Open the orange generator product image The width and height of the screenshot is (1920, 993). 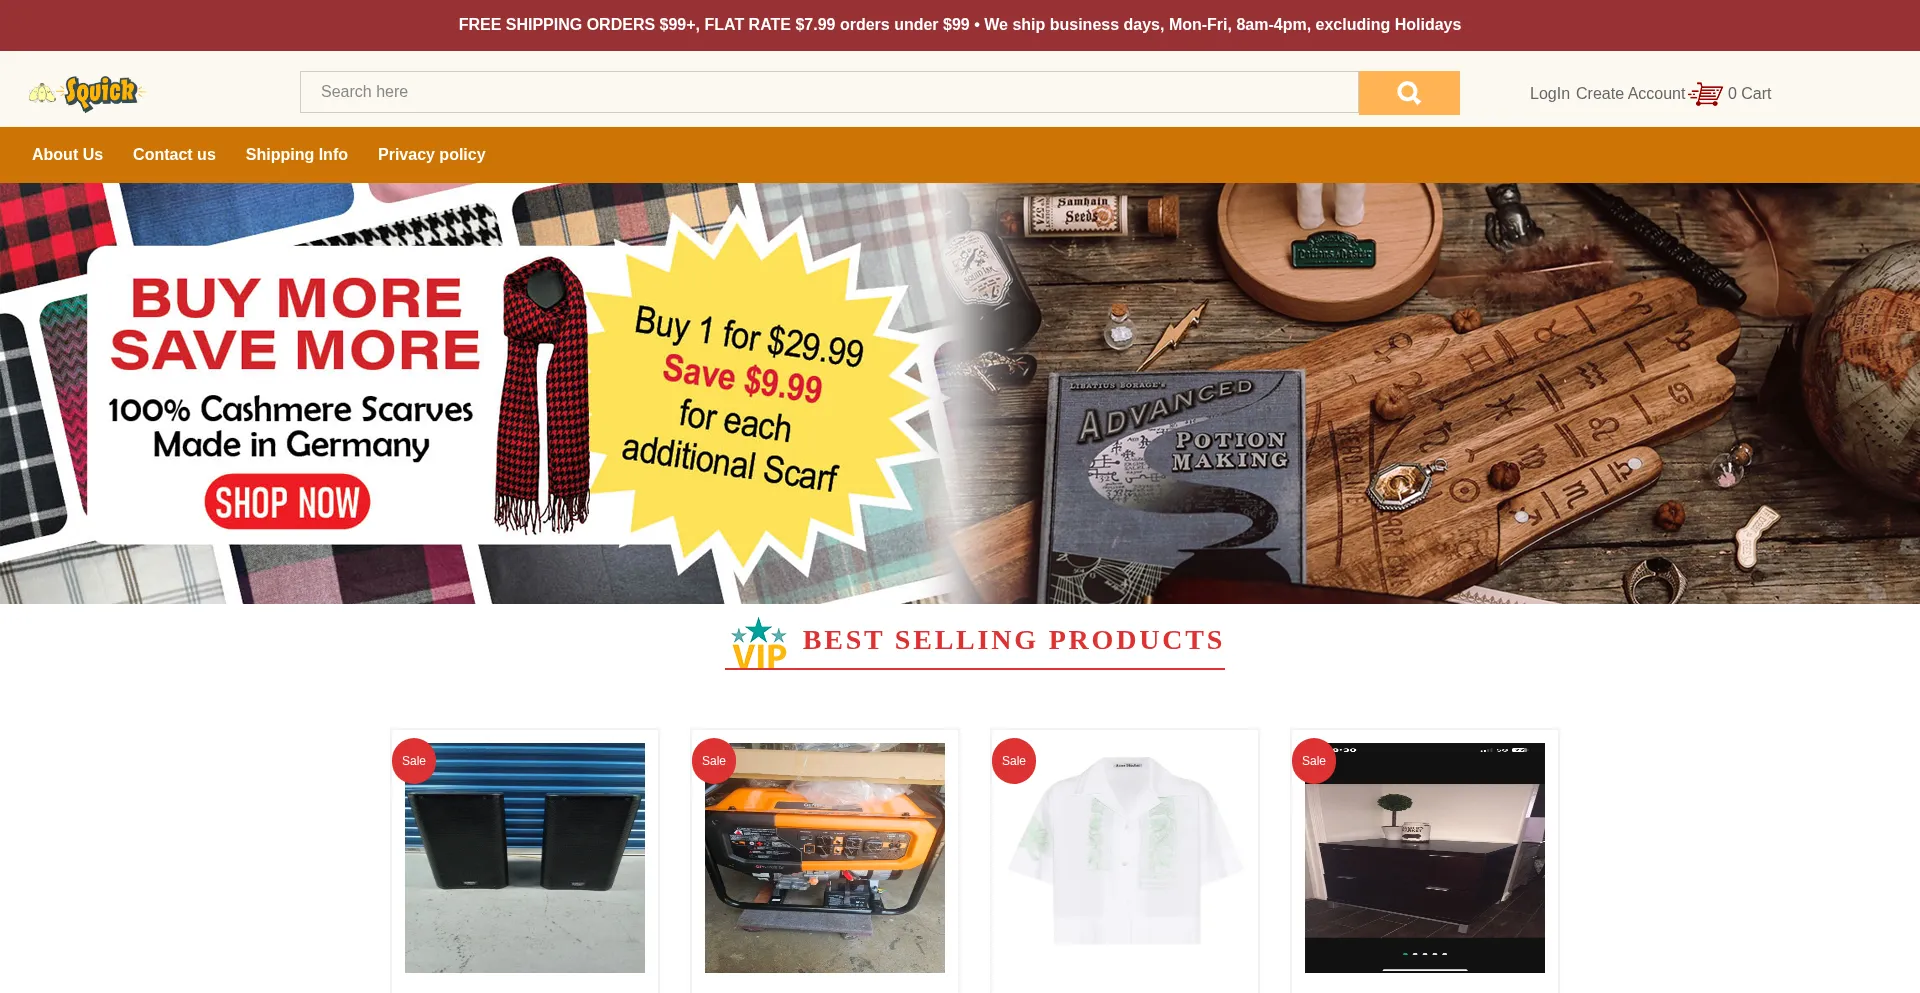coord(825,858)
